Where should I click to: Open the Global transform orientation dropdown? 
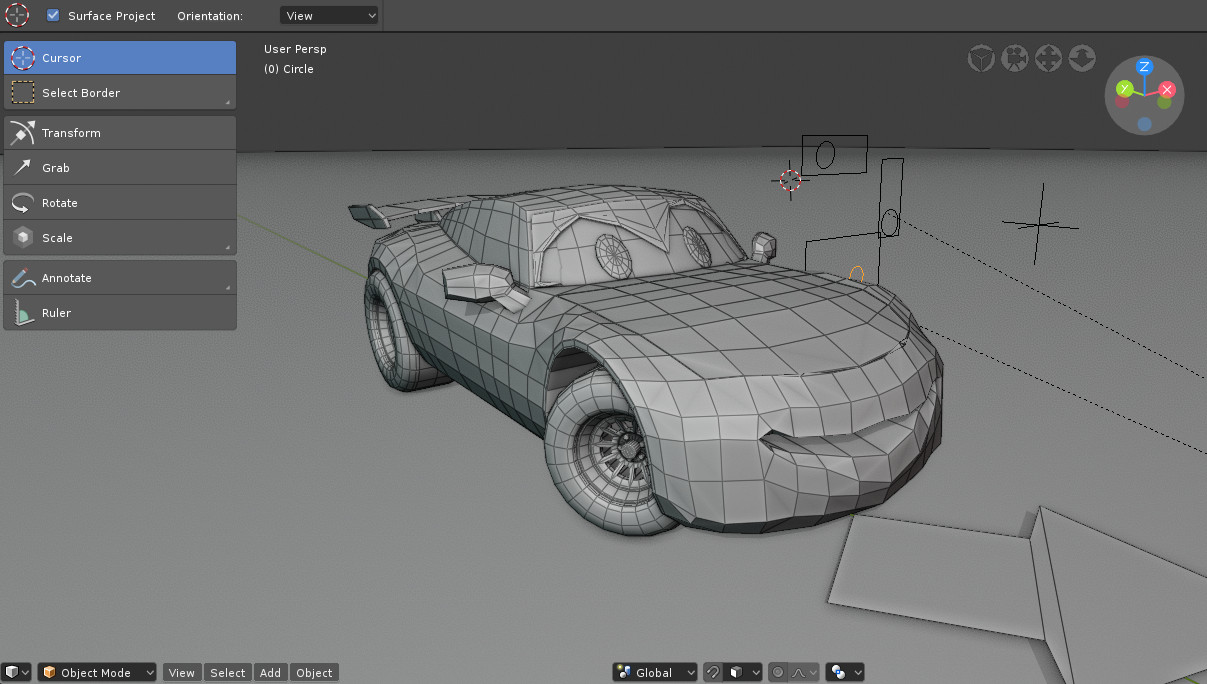(x=655, y=672)
